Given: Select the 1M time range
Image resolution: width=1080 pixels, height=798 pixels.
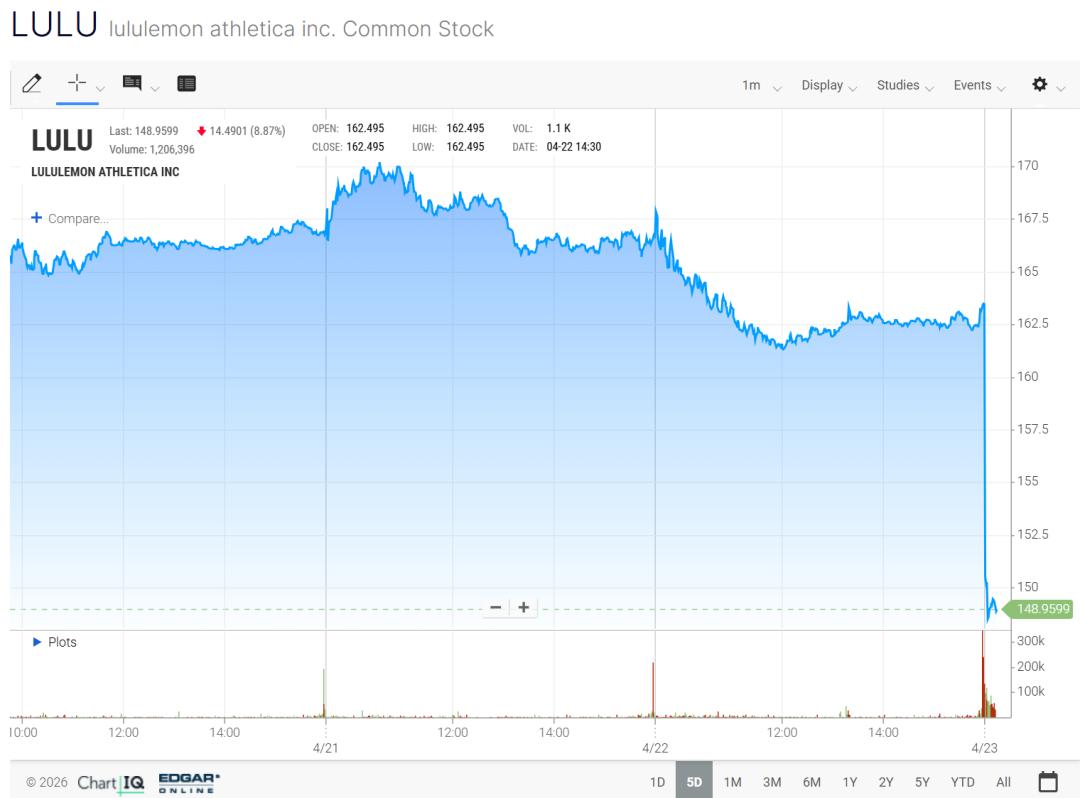Looking at the screenshot, I should (x=732, y=782).
